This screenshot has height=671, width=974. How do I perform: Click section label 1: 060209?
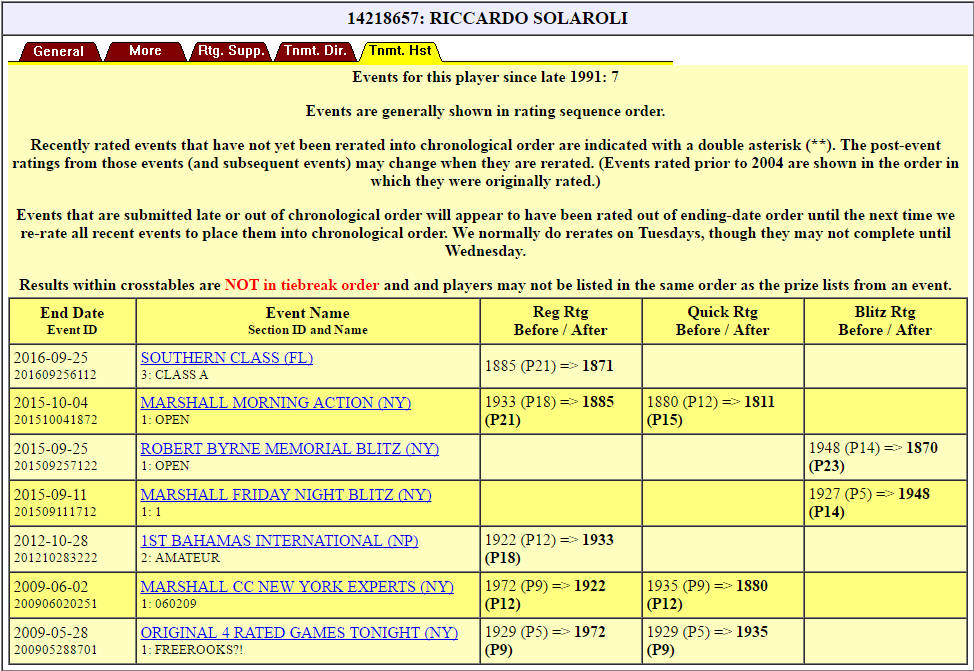(169, 603)
